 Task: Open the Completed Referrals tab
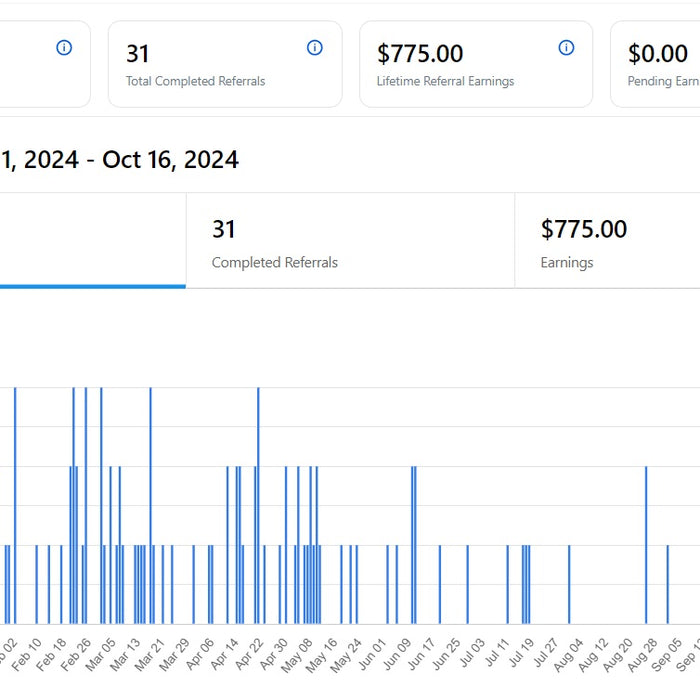[350, 241]
